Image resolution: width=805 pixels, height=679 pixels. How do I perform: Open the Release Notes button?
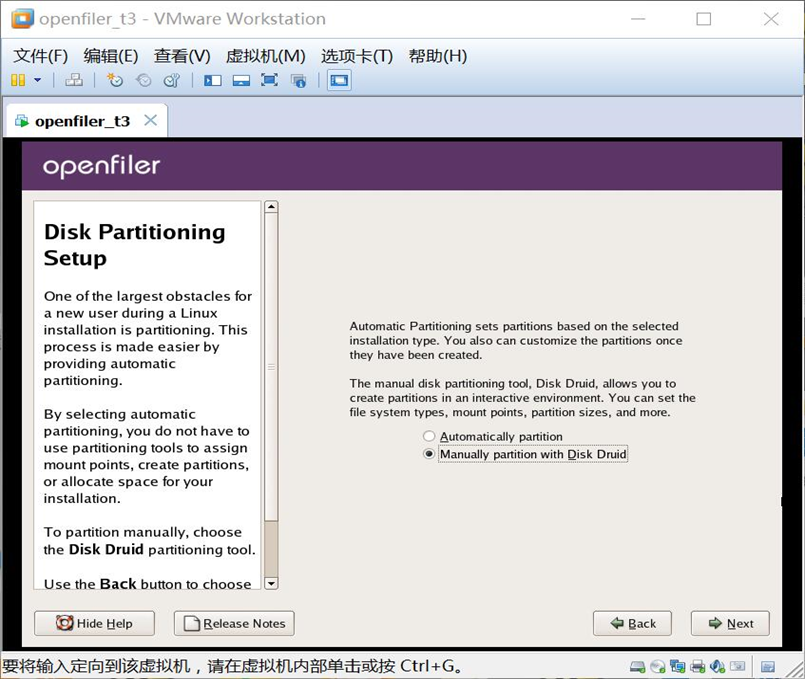coord(234,623)
